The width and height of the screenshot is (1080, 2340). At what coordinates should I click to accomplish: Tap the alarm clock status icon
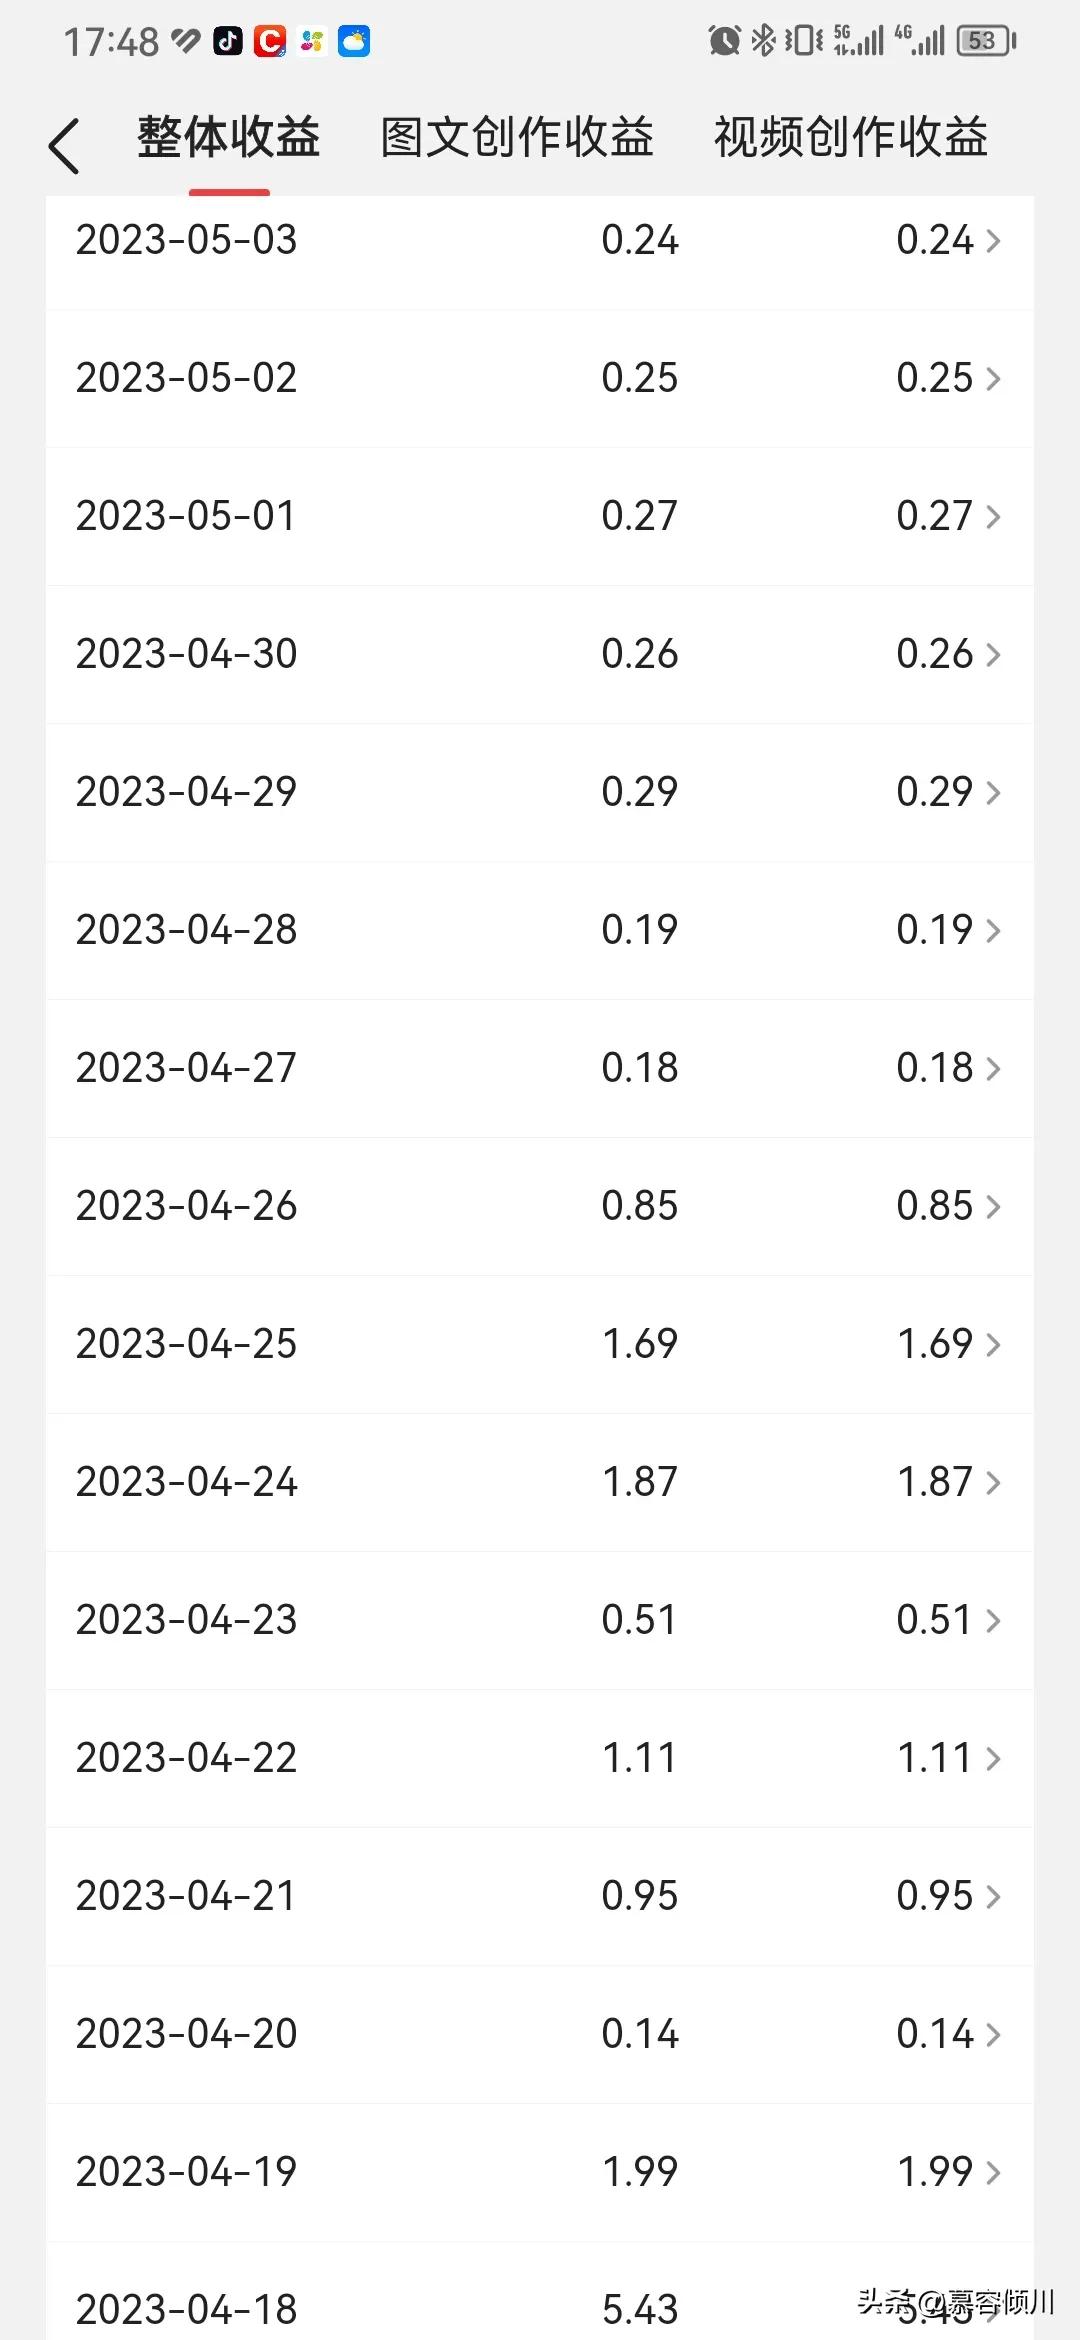pyautogui.click(x=723, y=41)
